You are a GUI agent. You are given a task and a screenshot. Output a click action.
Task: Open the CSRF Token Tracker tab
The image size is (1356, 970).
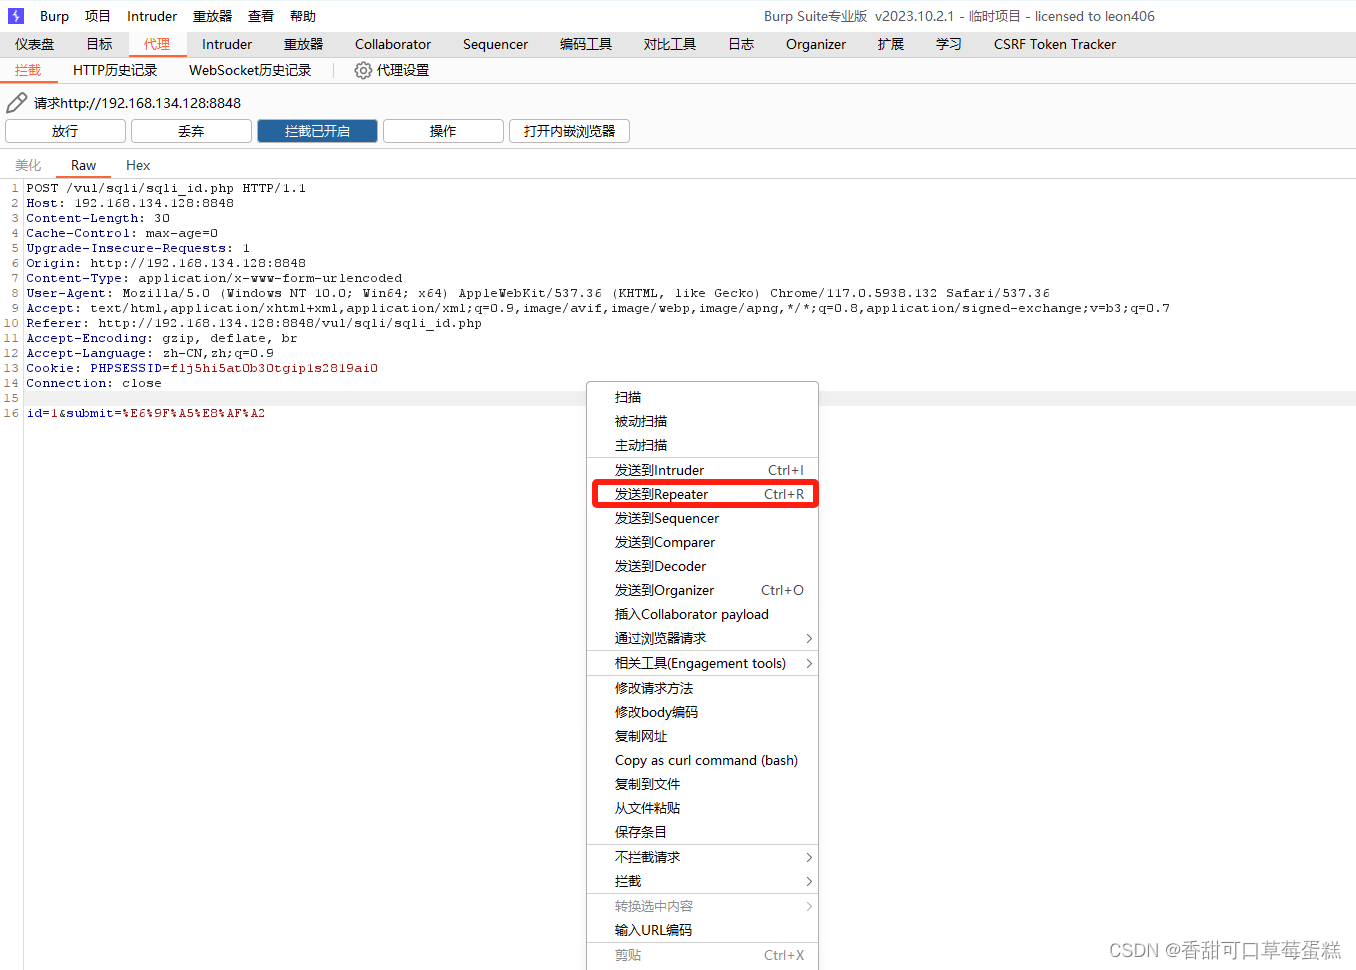pyautogui.click(x=1055, y=44)
